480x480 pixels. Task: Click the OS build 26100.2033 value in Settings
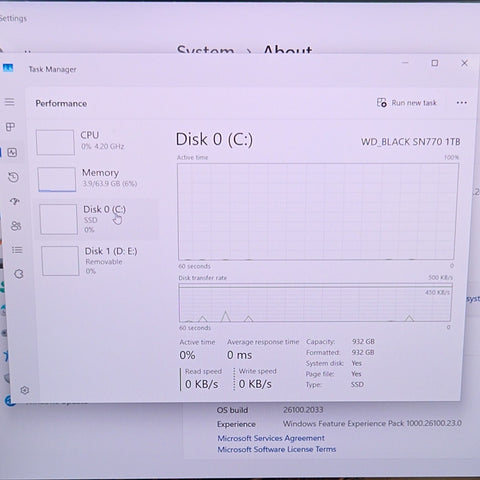click(x=303, y=410)
